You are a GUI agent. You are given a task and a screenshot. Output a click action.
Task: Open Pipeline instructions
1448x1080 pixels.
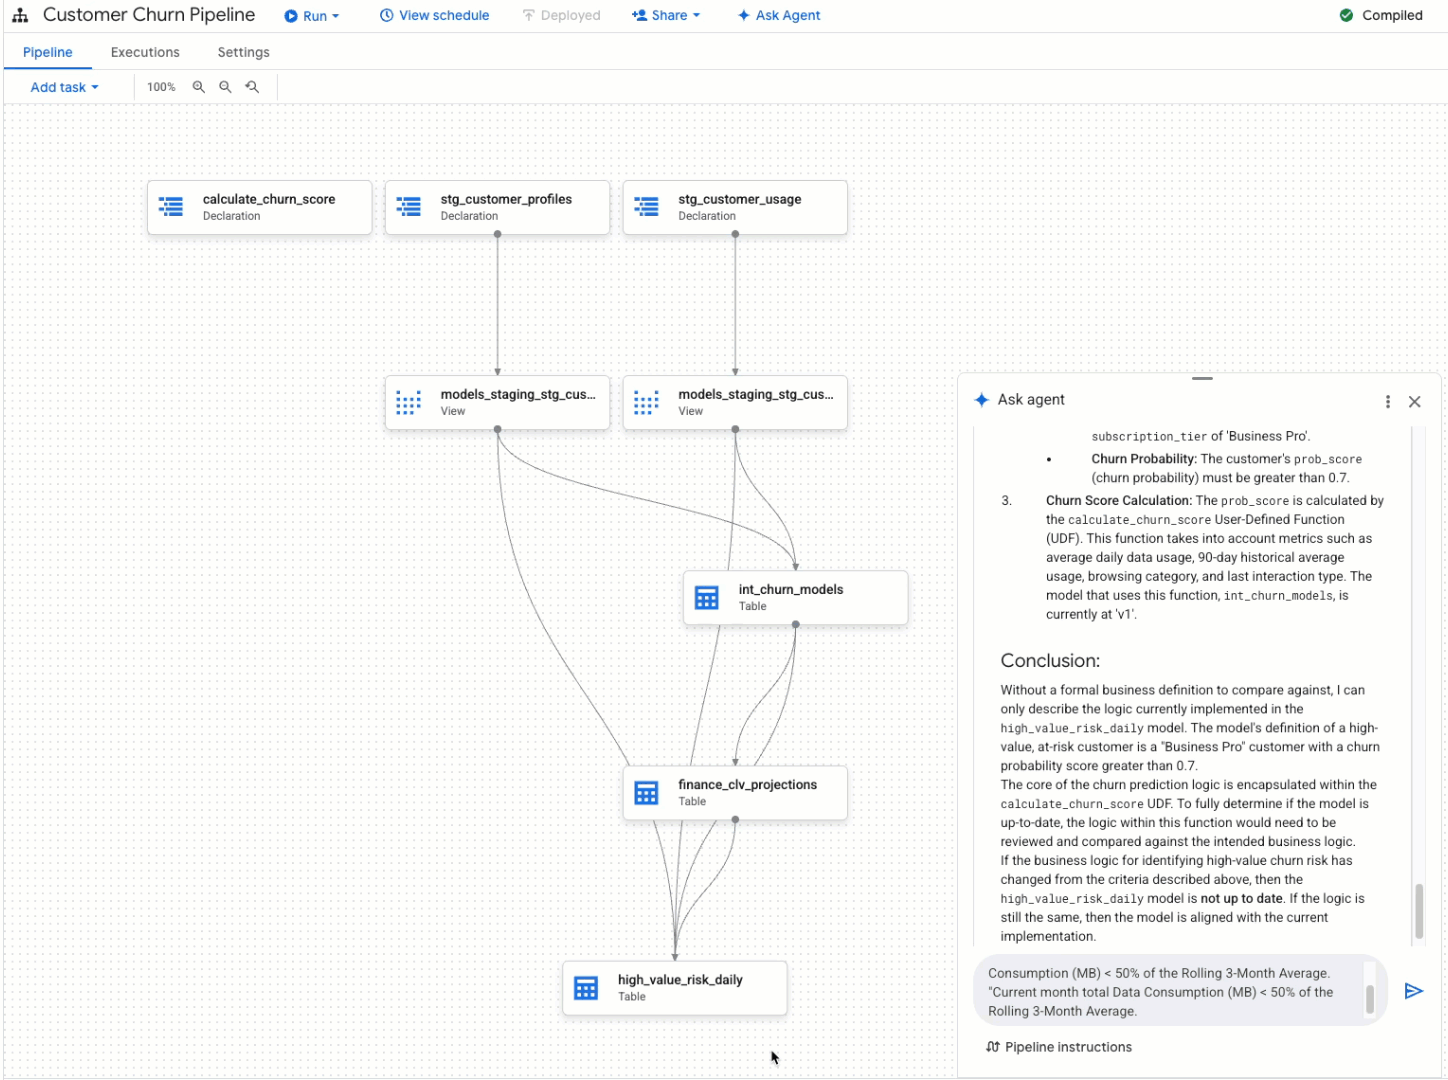[1059, 1047]
